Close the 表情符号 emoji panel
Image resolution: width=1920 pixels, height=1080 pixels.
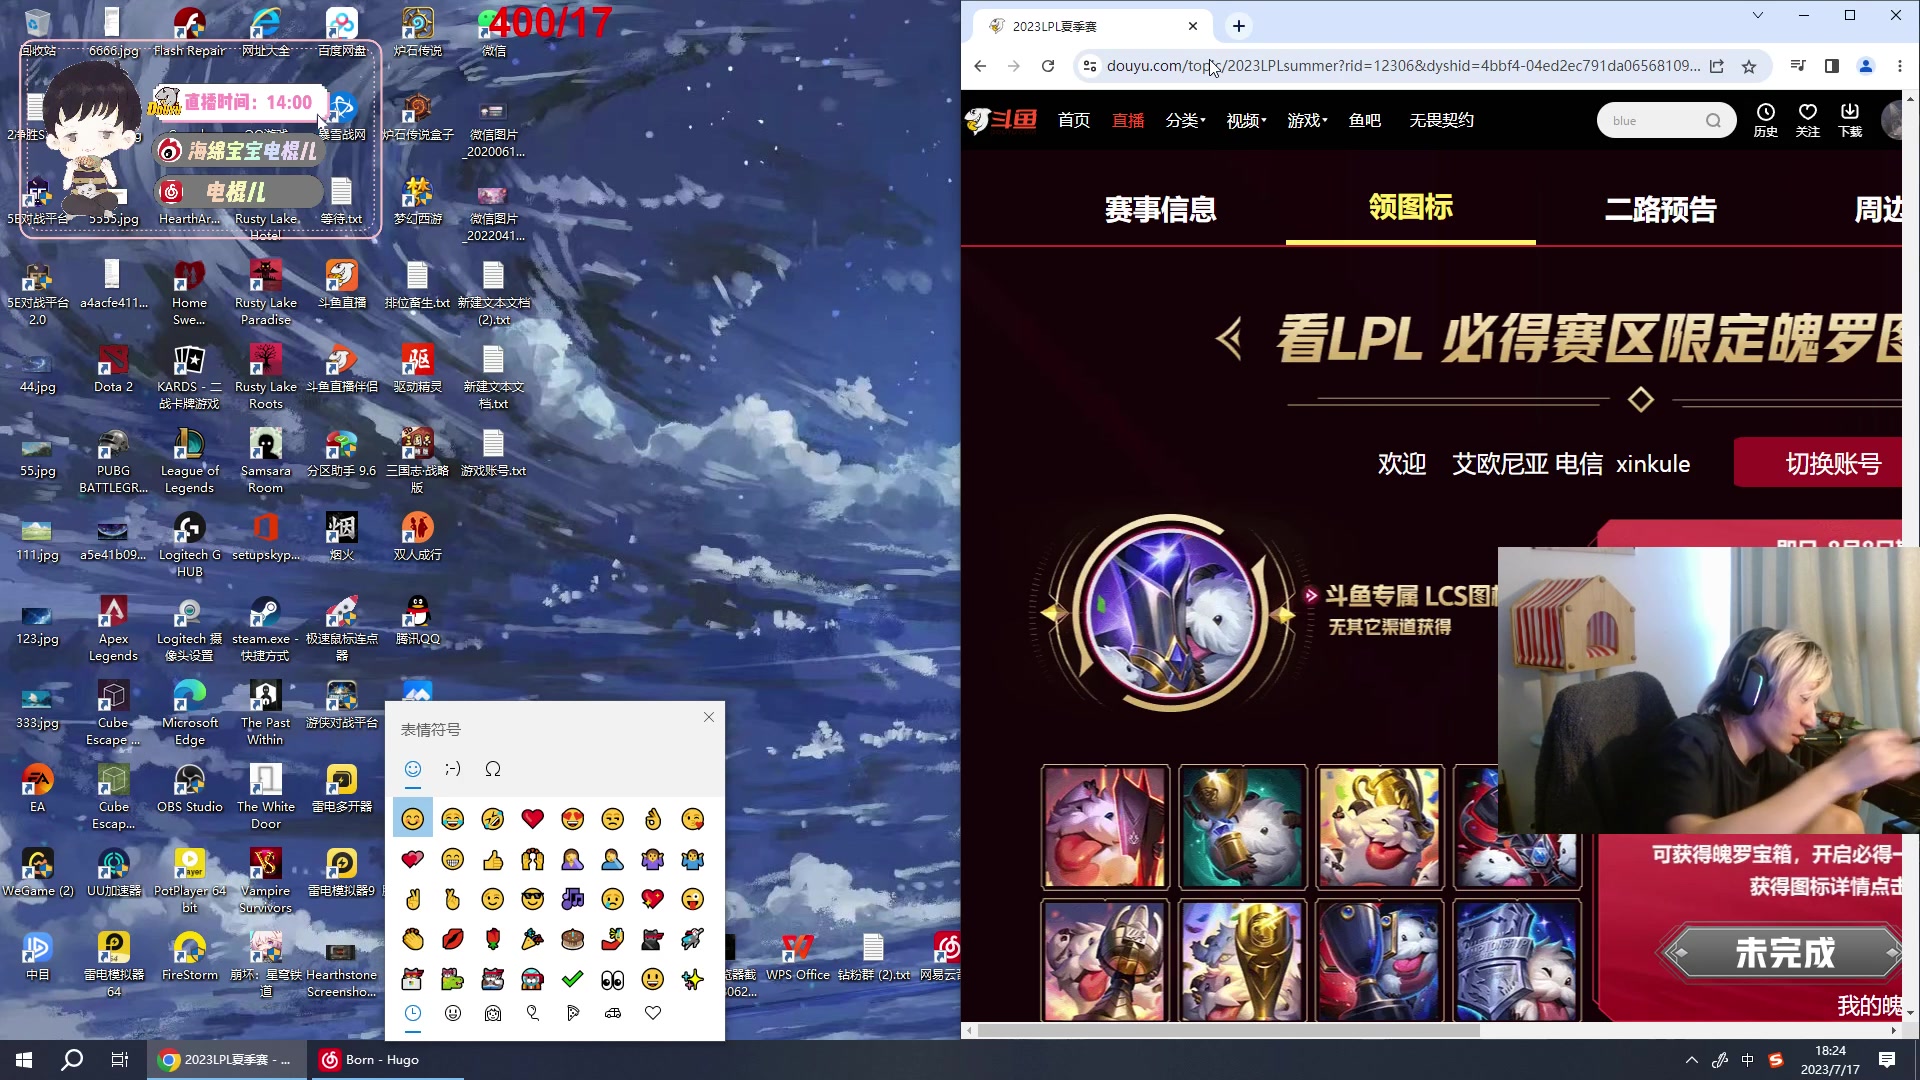point(709,717)
